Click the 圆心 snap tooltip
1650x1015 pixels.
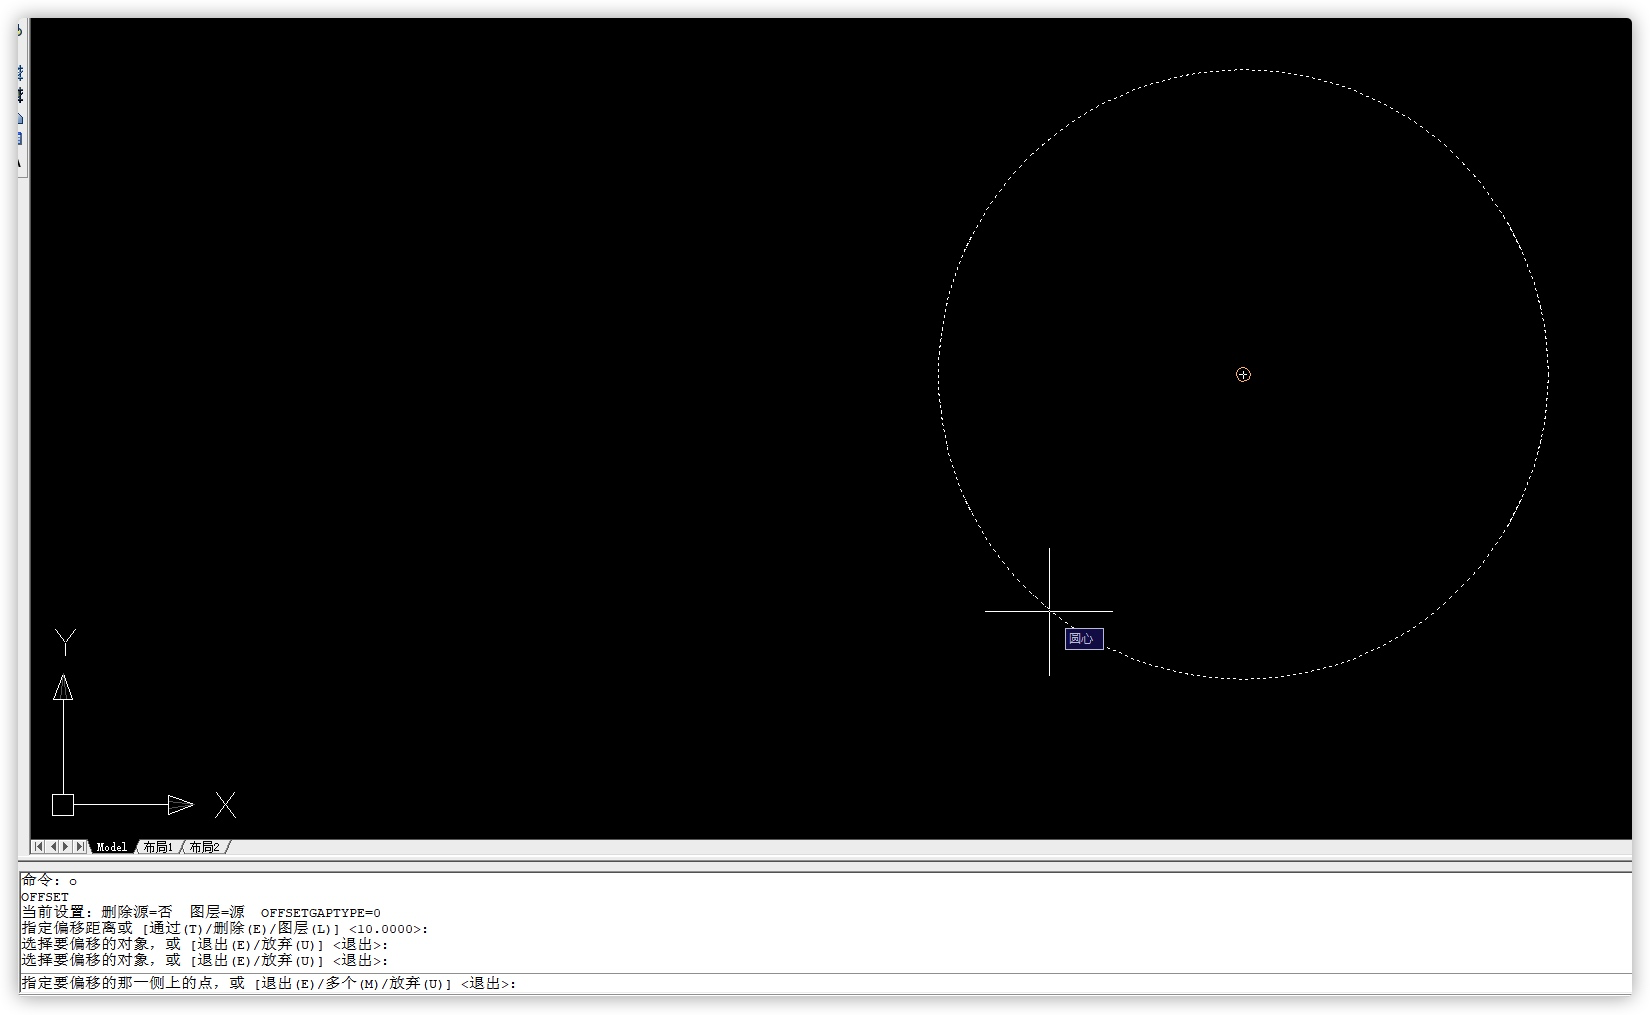coord(1084,638)
